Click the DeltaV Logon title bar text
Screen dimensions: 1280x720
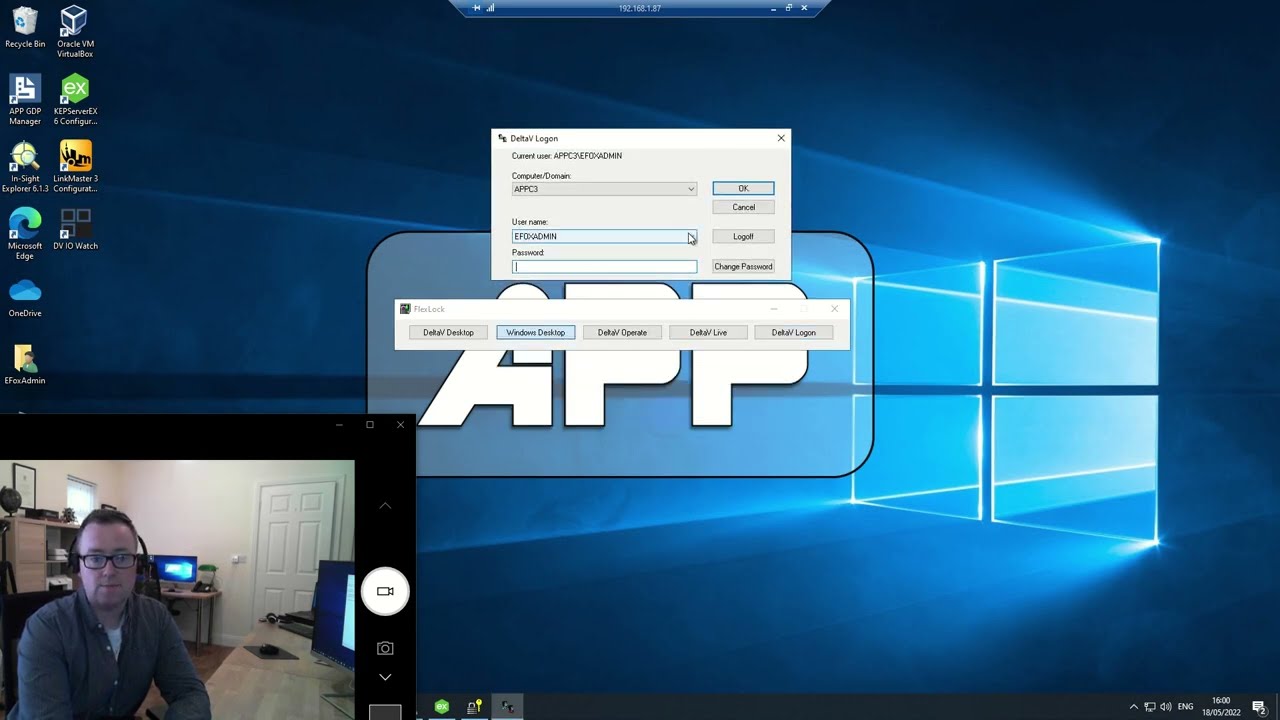tap(534, 138)
